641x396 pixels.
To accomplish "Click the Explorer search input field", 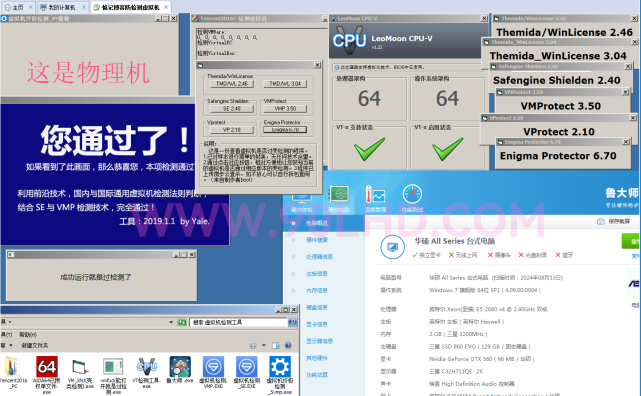I will click(x=239, y=322).
